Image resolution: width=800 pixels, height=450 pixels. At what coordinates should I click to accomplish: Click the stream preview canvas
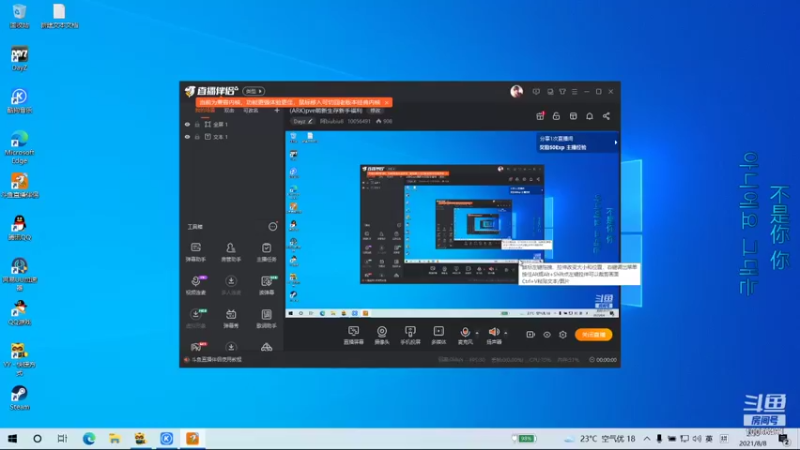click(452, 224)
